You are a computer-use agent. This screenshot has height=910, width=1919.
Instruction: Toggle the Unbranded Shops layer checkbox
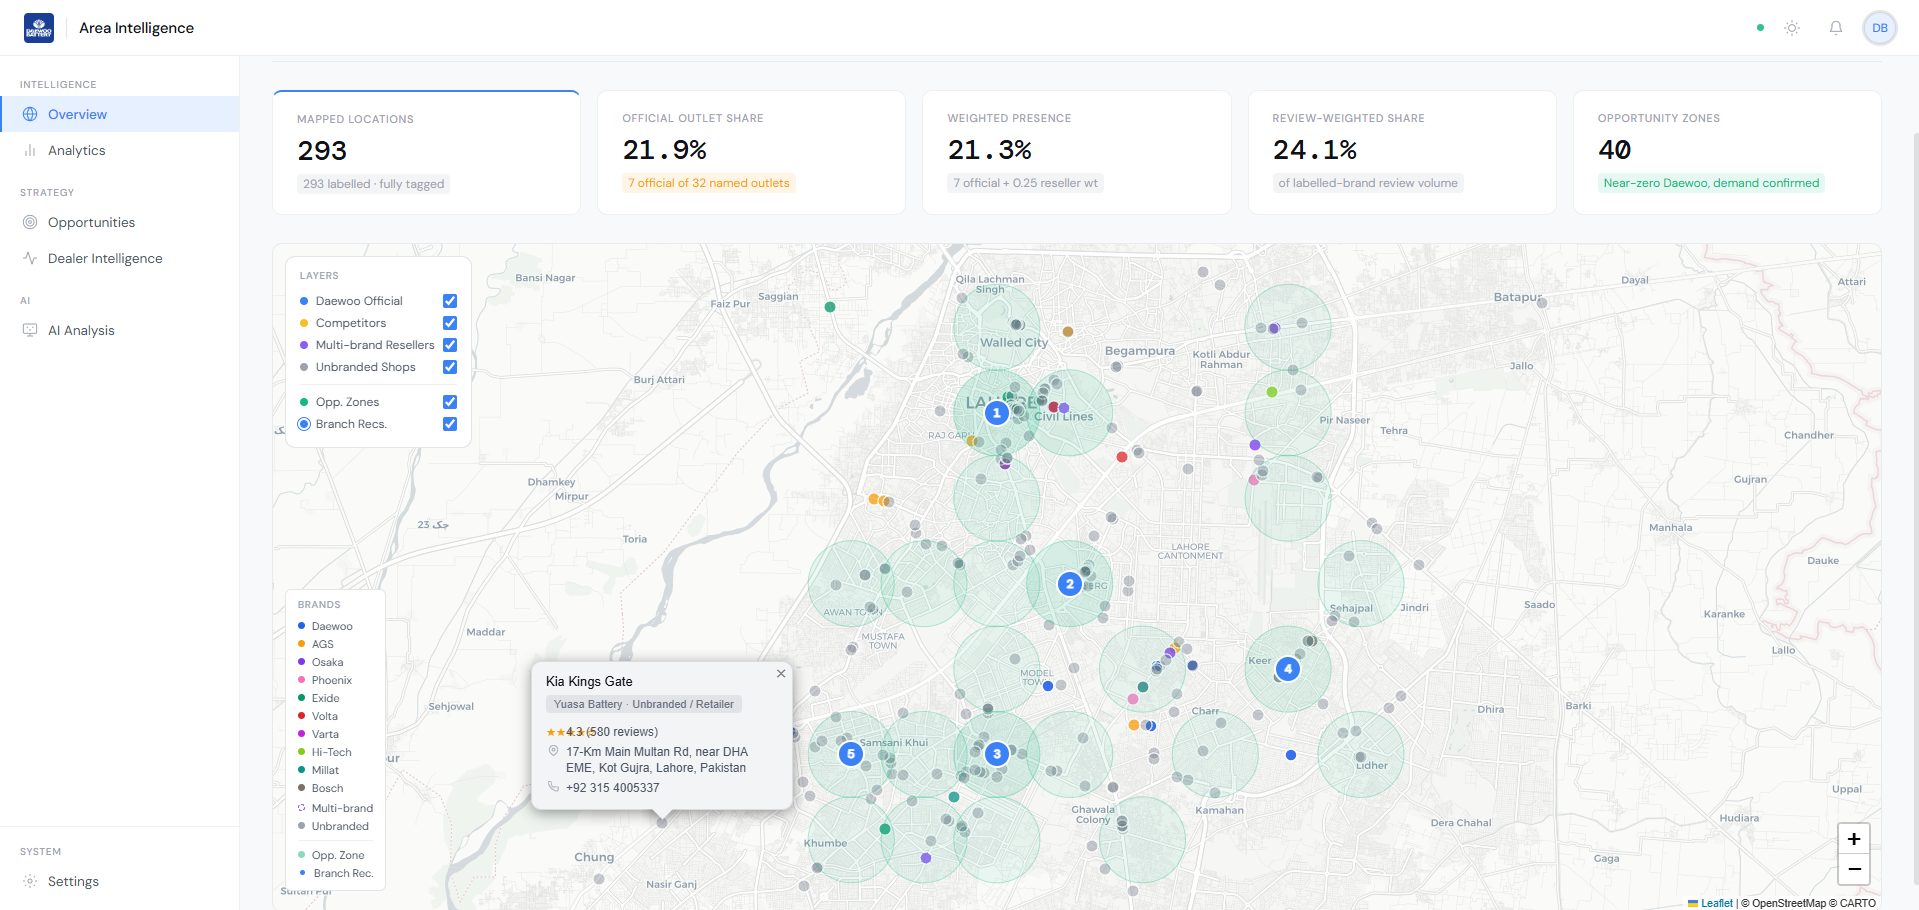pyautogui.click(x=450, y=367)
